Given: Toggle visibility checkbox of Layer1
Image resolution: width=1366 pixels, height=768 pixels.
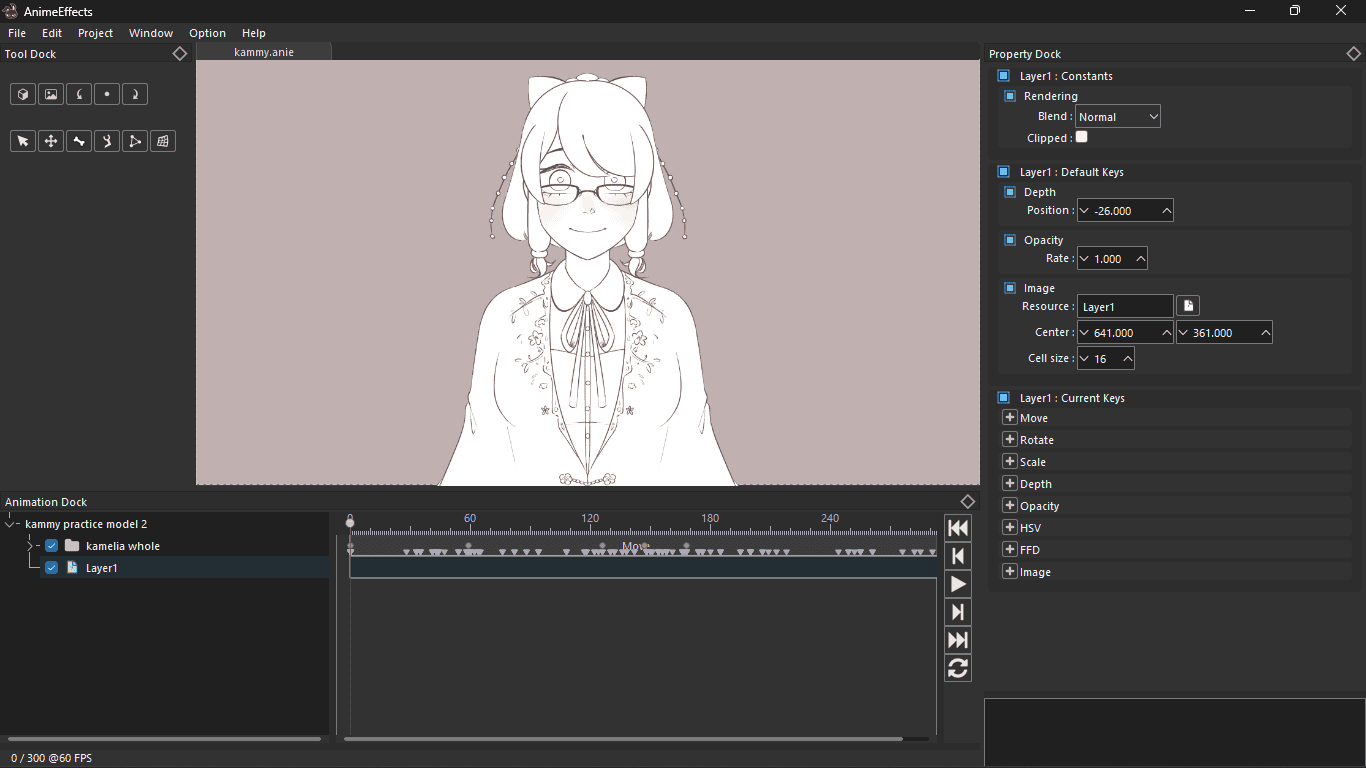Looking at the screenshot, I should pyautogui.click(x=51, y=567).
